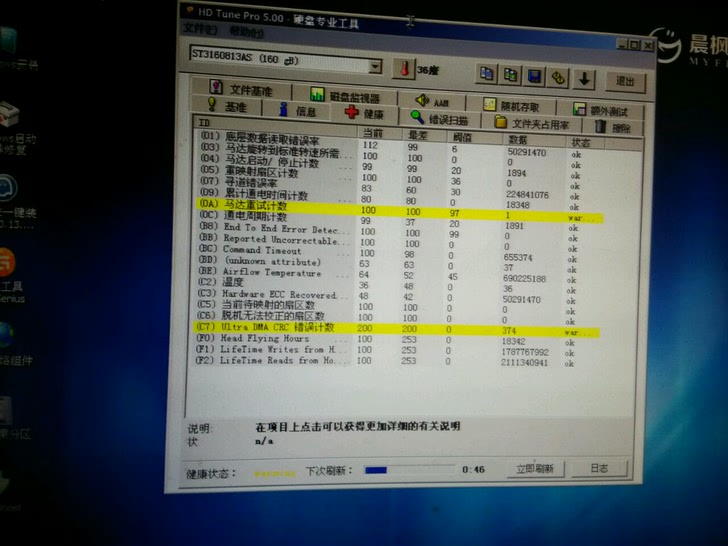728x546 pixels.
Task: Click the 数据 column header
Action: 534,140
